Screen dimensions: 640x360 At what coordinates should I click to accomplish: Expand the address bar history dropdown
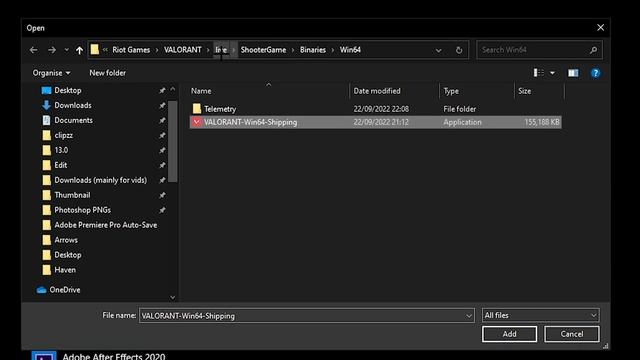click(x=438, y=50)
